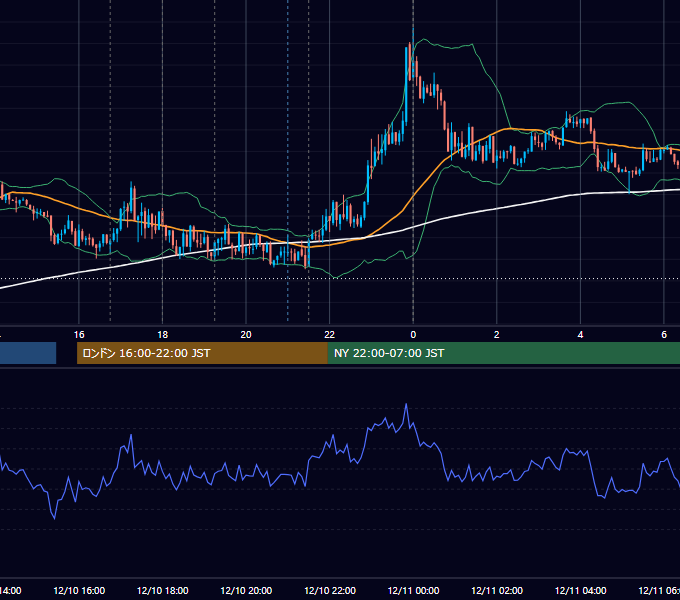
Task: Click the 0 hour label on upper time axis
Action: point(413,335)
